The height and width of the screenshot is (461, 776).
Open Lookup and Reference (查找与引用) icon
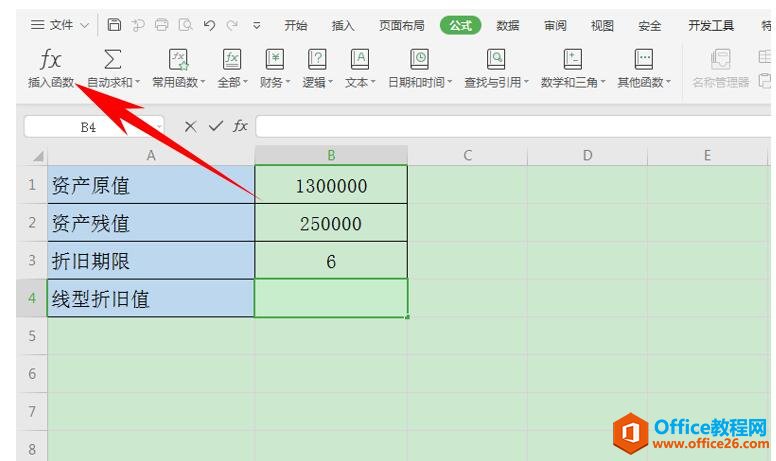click(495, 59)
